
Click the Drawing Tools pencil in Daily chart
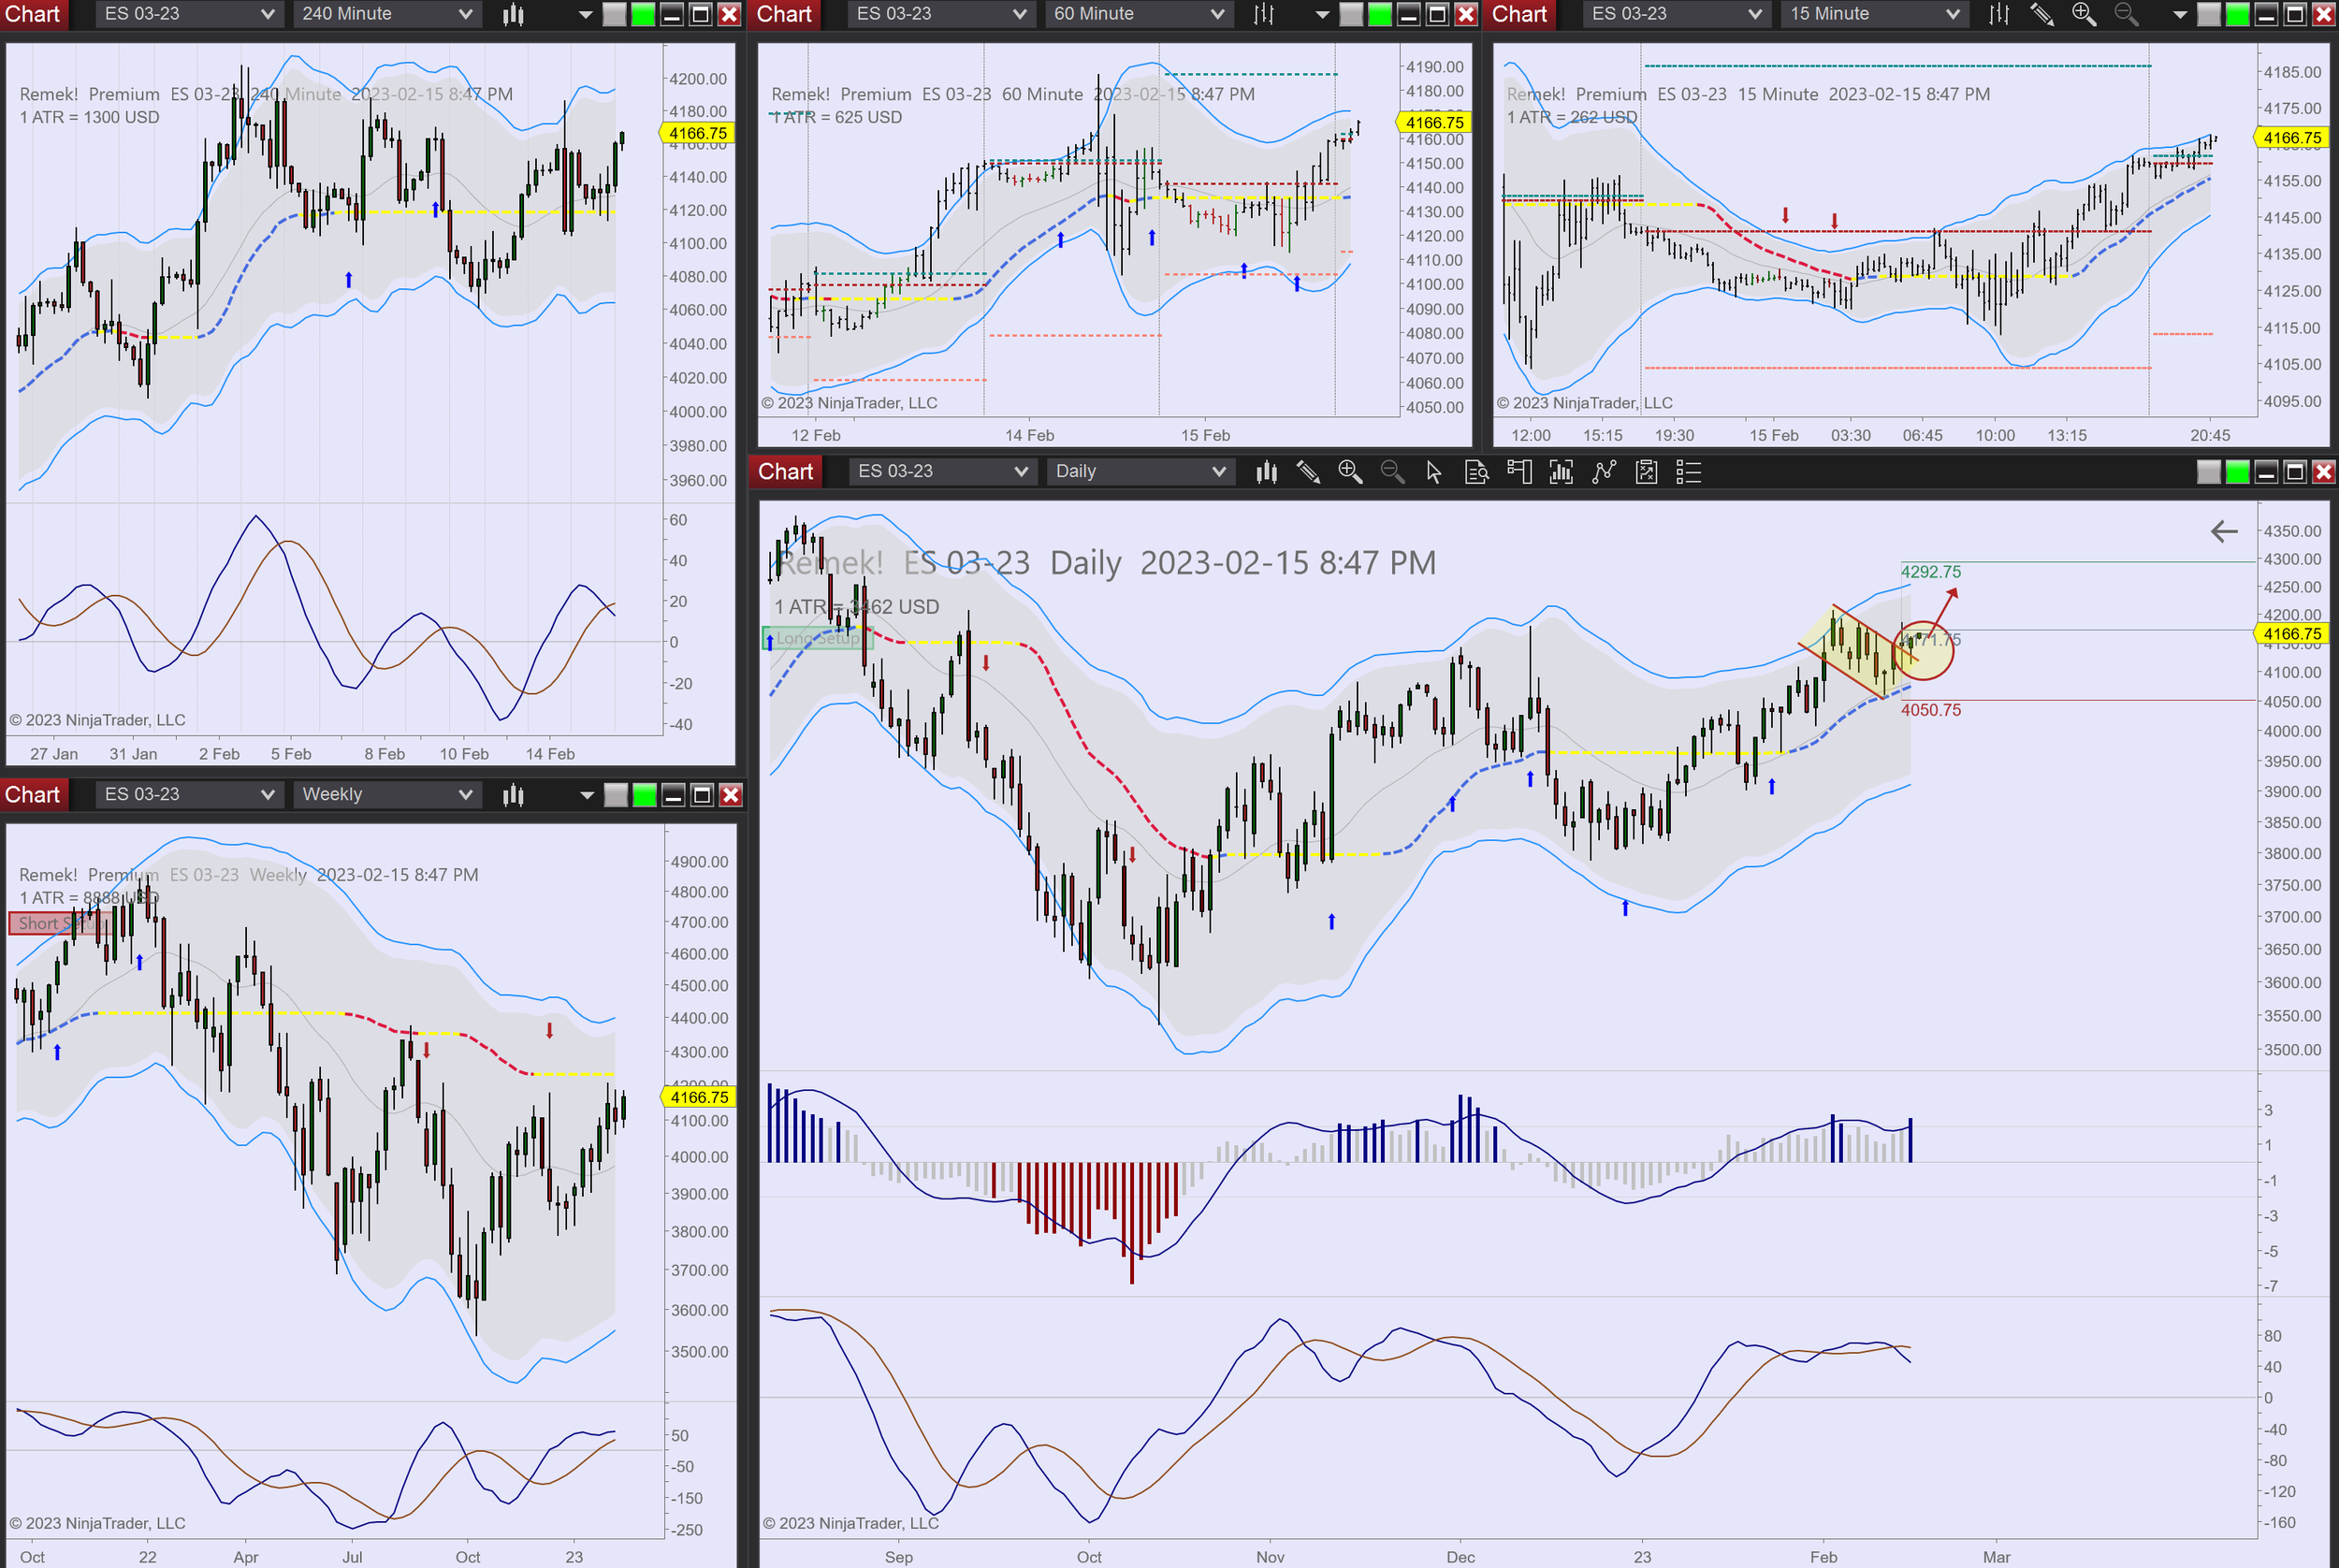point(1308,472)
